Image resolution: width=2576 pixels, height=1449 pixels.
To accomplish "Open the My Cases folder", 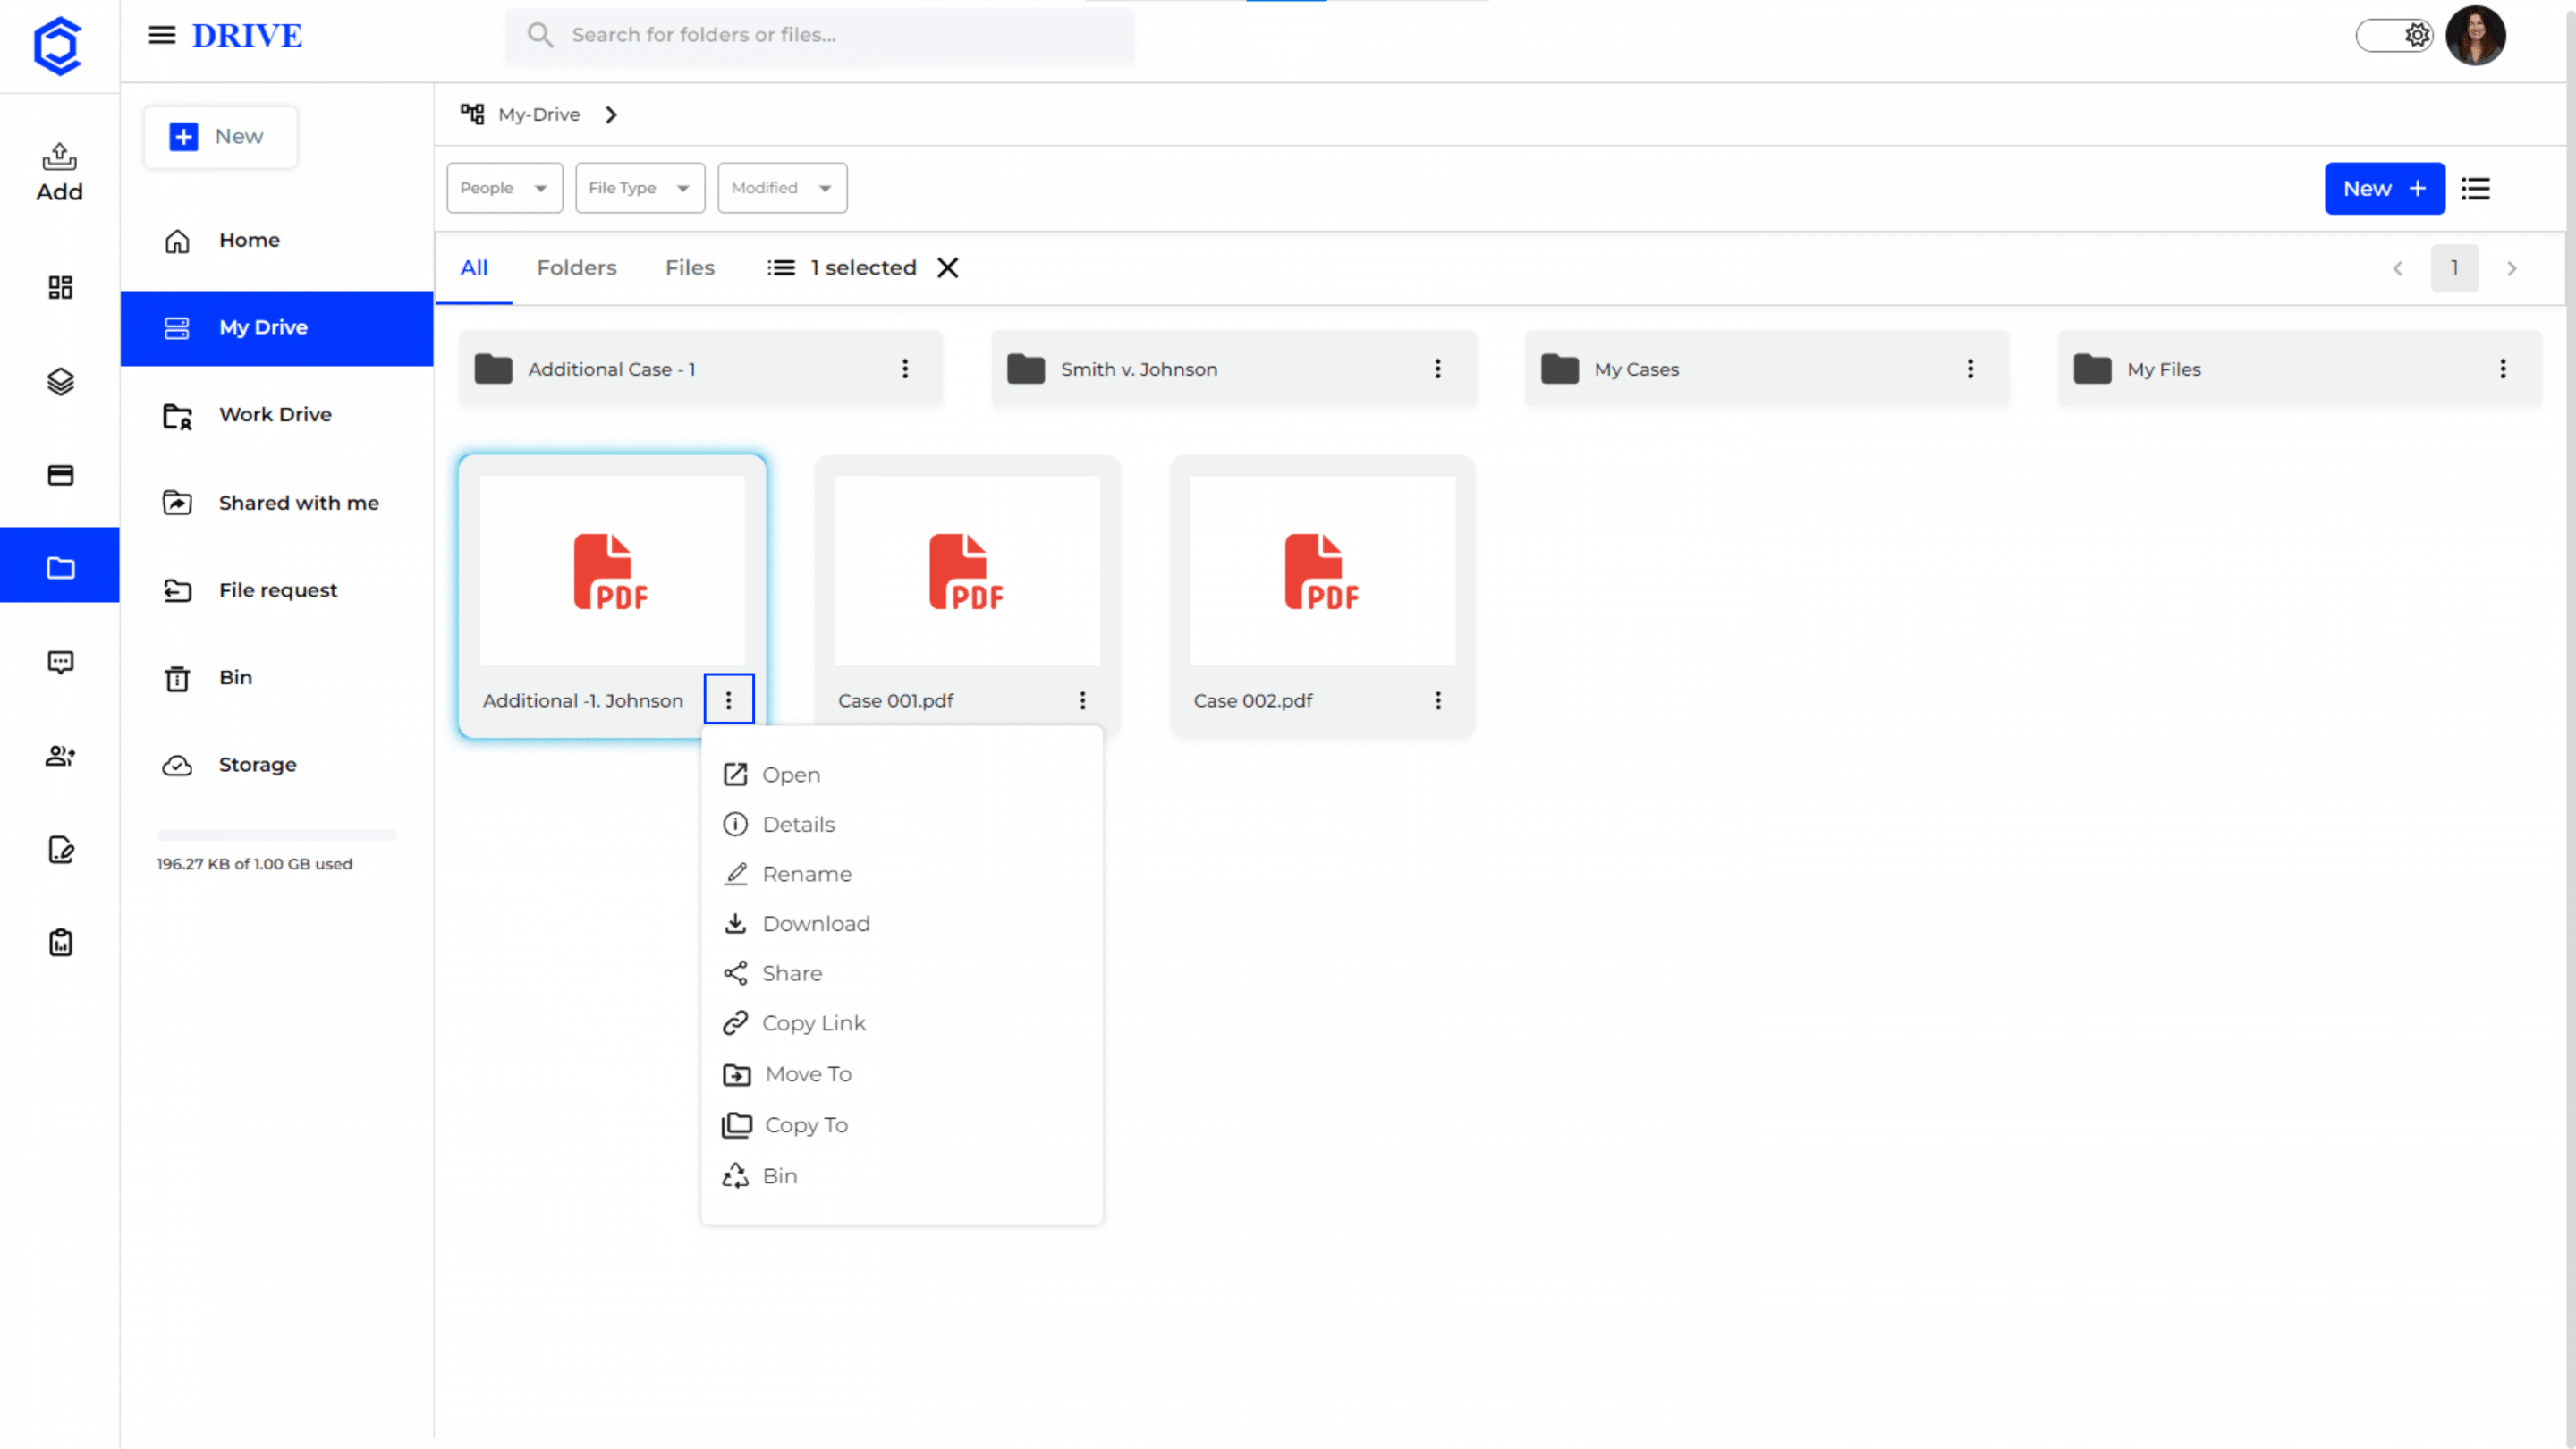I will 1767,369.
